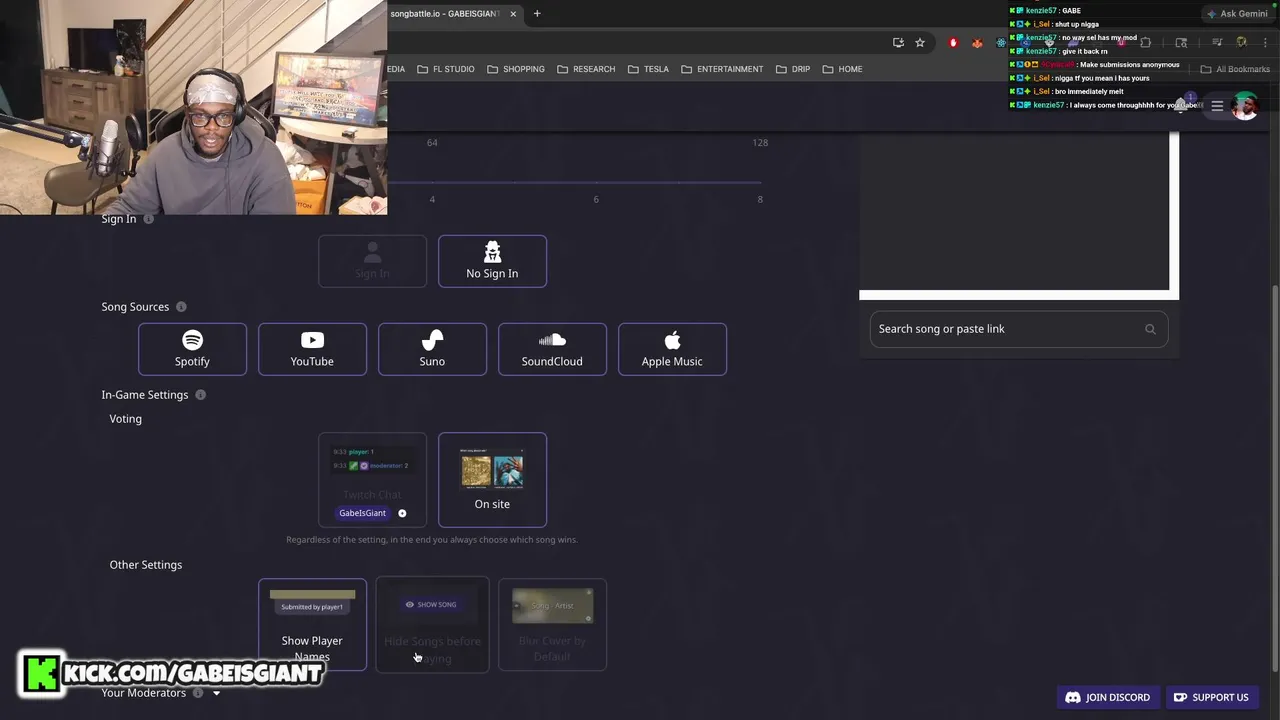Viewport: 1280px width, 720px height.
Task: Toggle Show Player Names setting
Action: pyautogui.click(x=312, y=625)
